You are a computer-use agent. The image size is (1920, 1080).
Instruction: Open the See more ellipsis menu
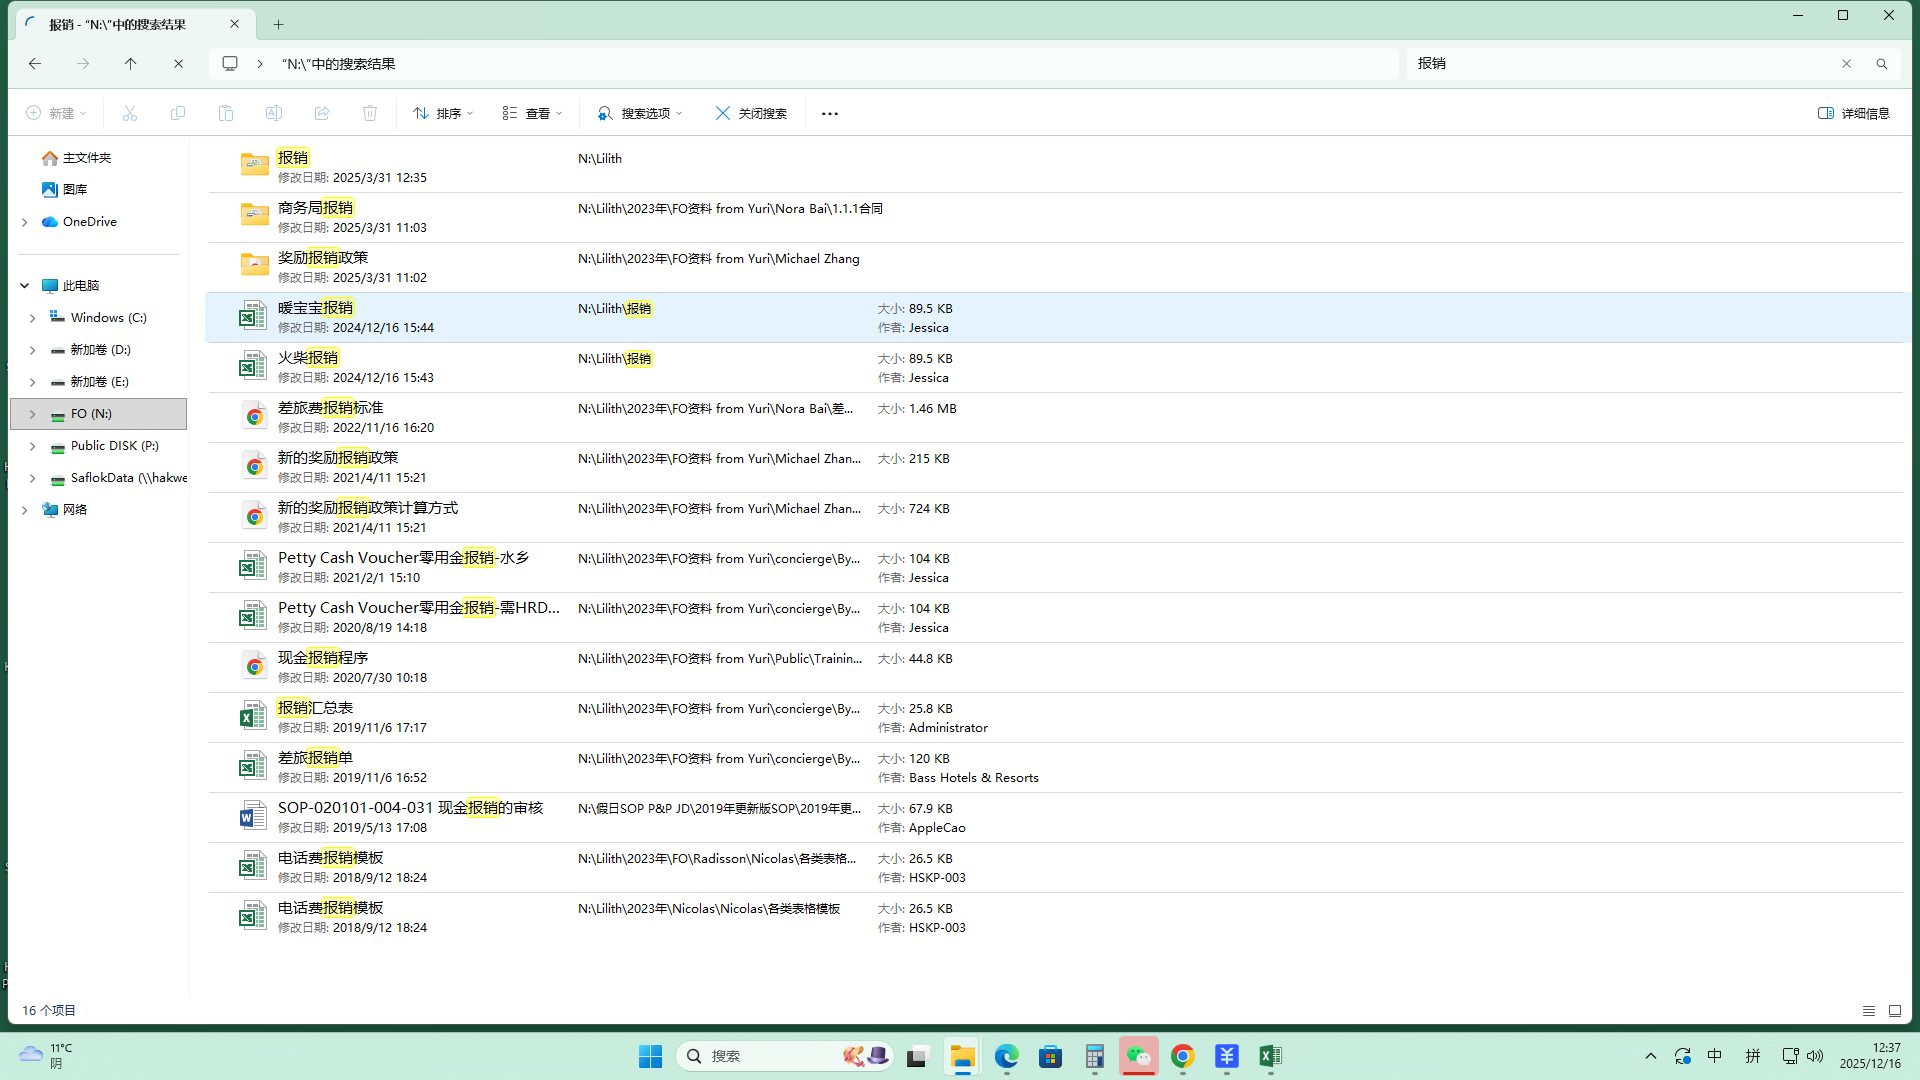click(829, 113)
